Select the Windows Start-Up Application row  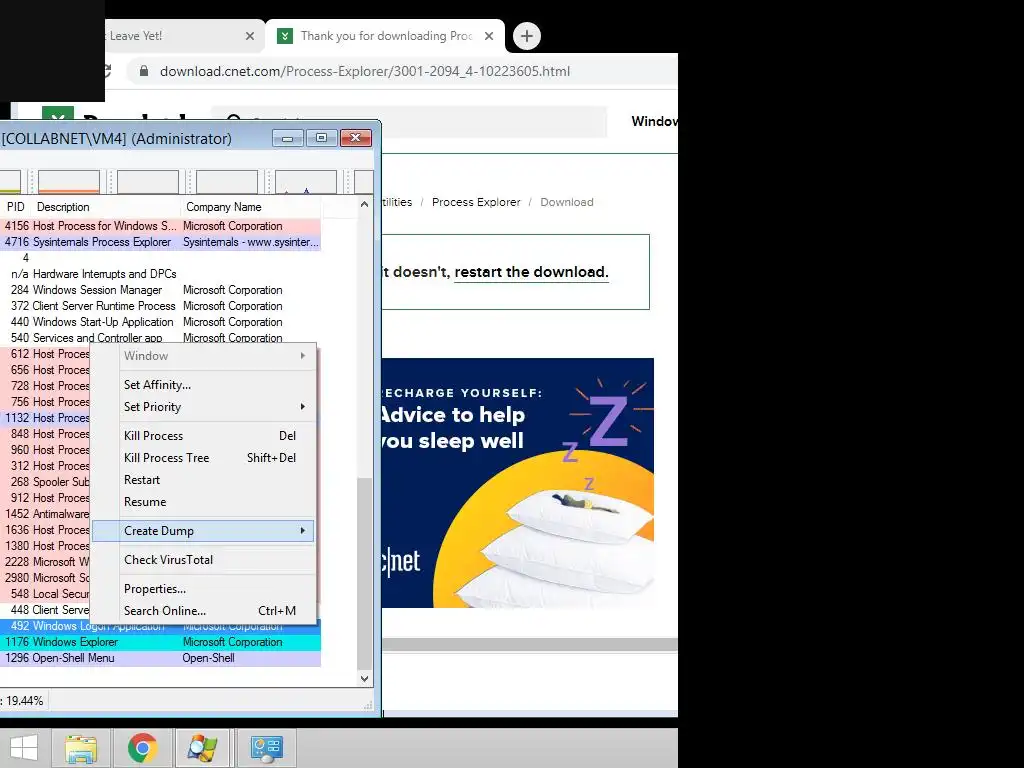(x=160, y=322)
